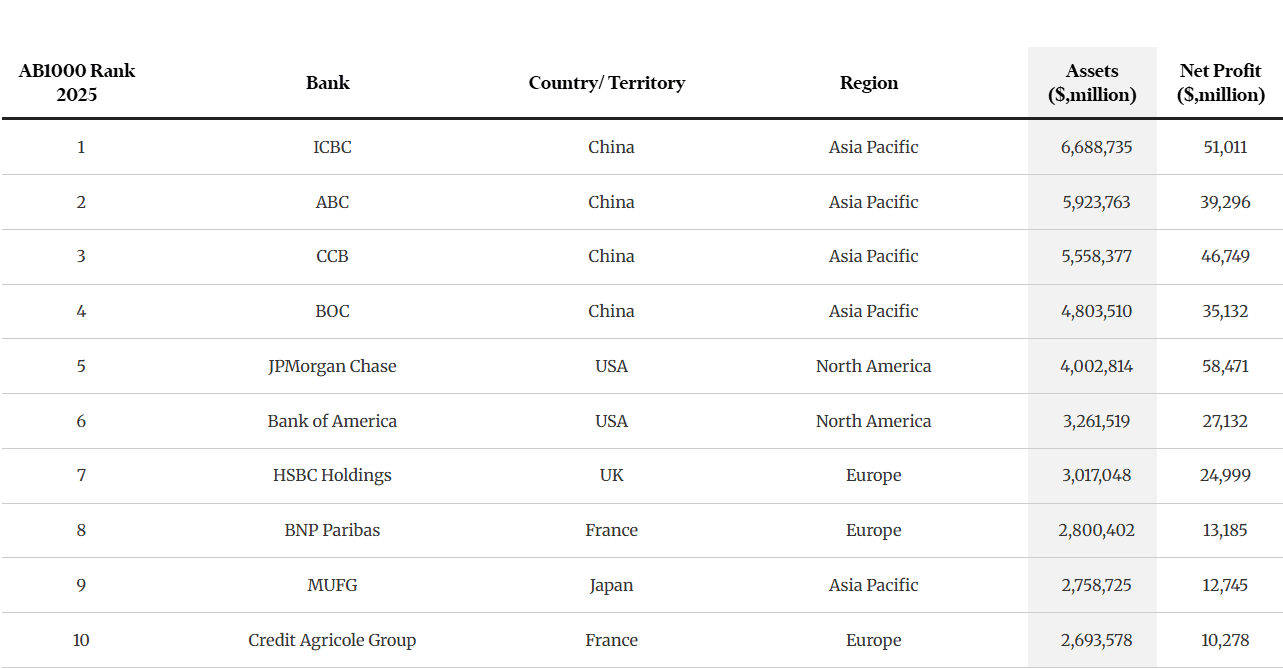Open the JPMorgan Chase bank entry
1283x668 pixels.
click(332, 366)
